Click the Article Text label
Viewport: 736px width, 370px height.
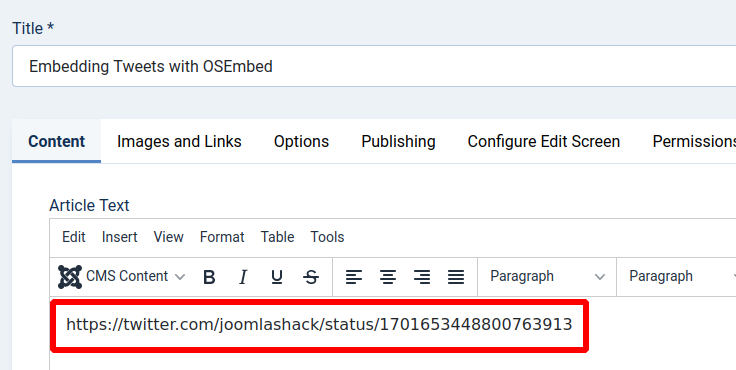click(89, 205)
